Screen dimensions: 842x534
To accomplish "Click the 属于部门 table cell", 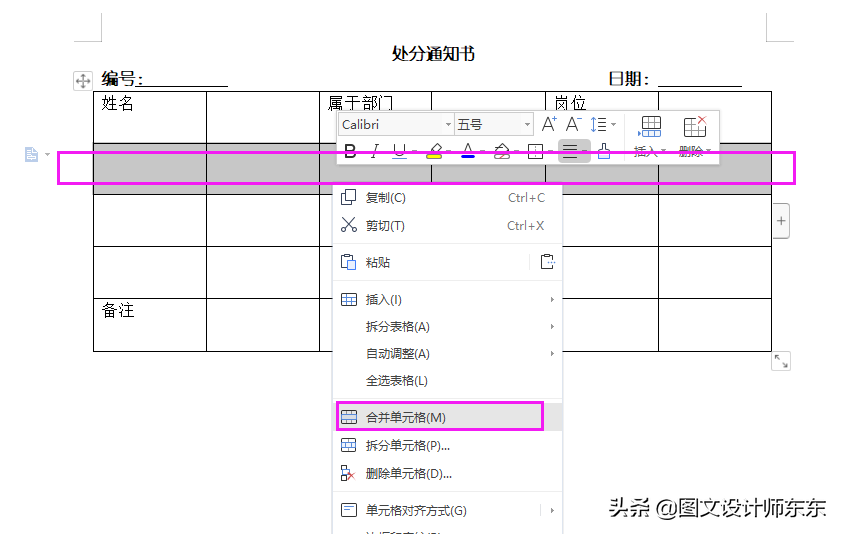I will pyautogui.click(x=375, y=117).
